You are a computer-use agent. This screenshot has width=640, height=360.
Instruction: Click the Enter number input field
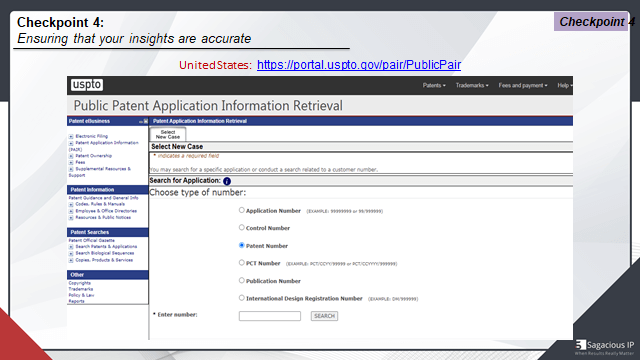[270, 316]
